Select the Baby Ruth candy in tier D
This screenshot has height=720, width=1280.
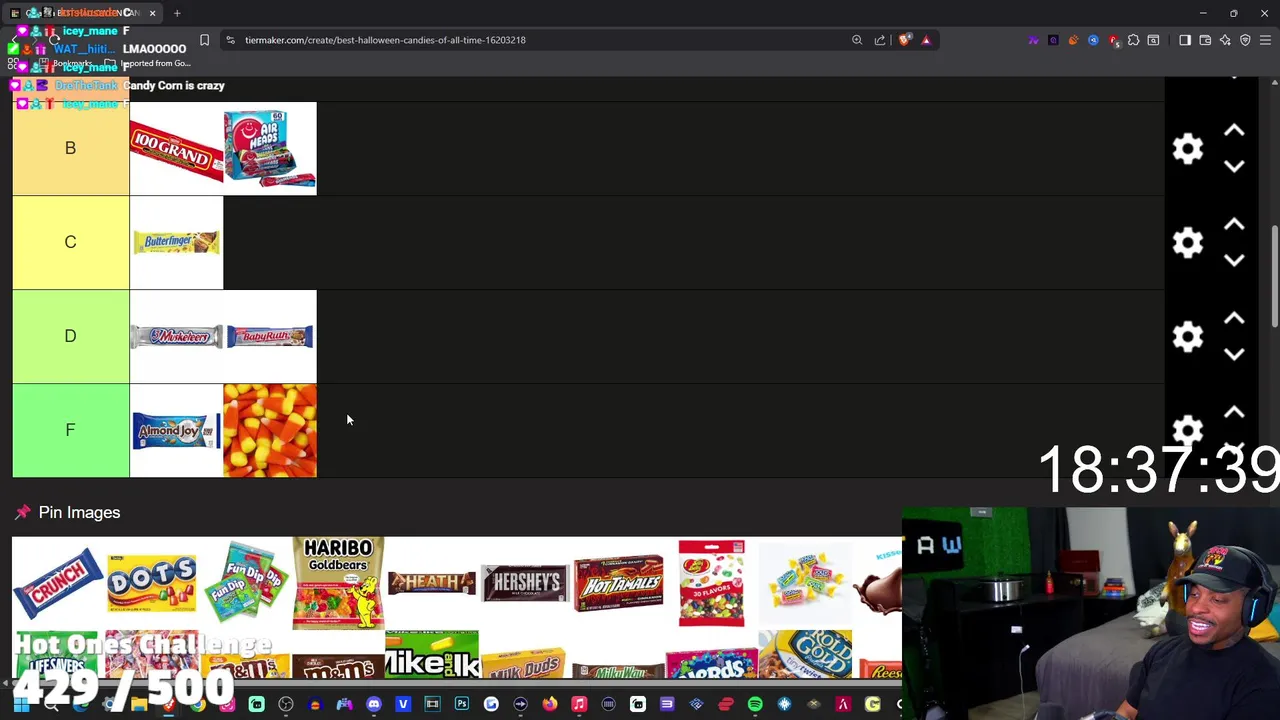pyautogui.click(x=270, y=336)
